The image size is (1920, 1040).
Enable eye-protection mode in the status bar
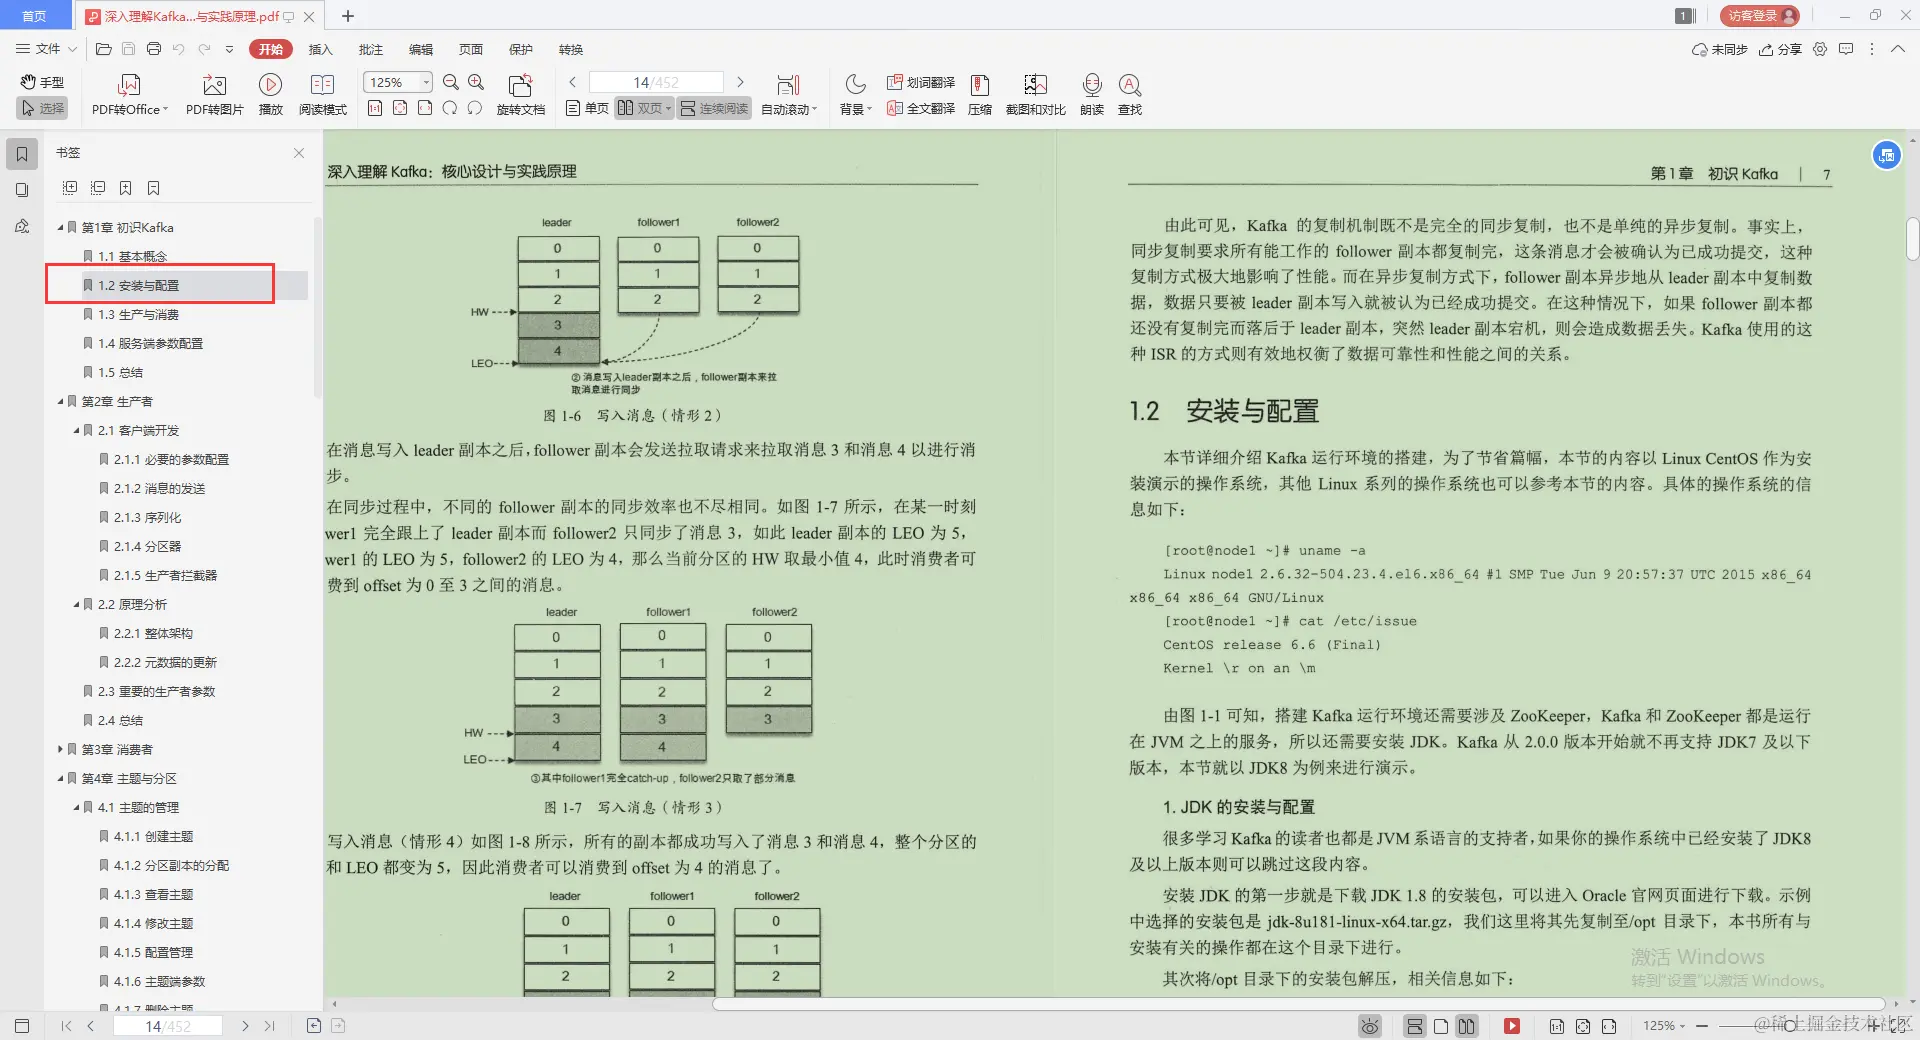click(1369, 1026)
